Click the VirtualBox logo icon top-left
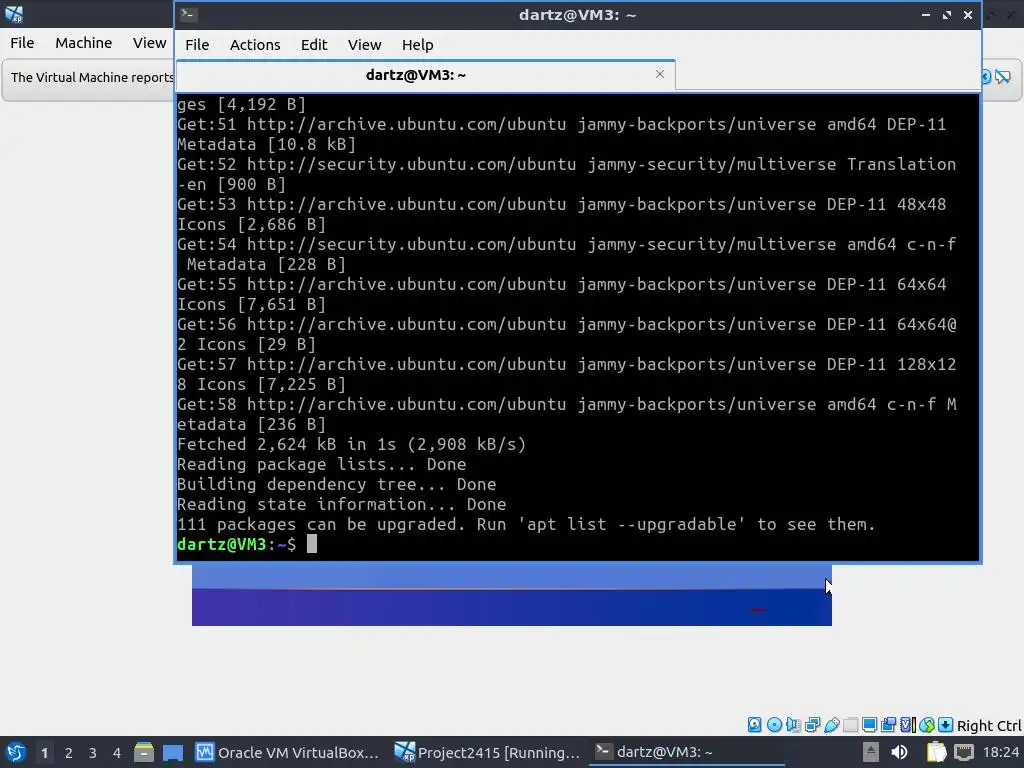 (x=14, y=13)
